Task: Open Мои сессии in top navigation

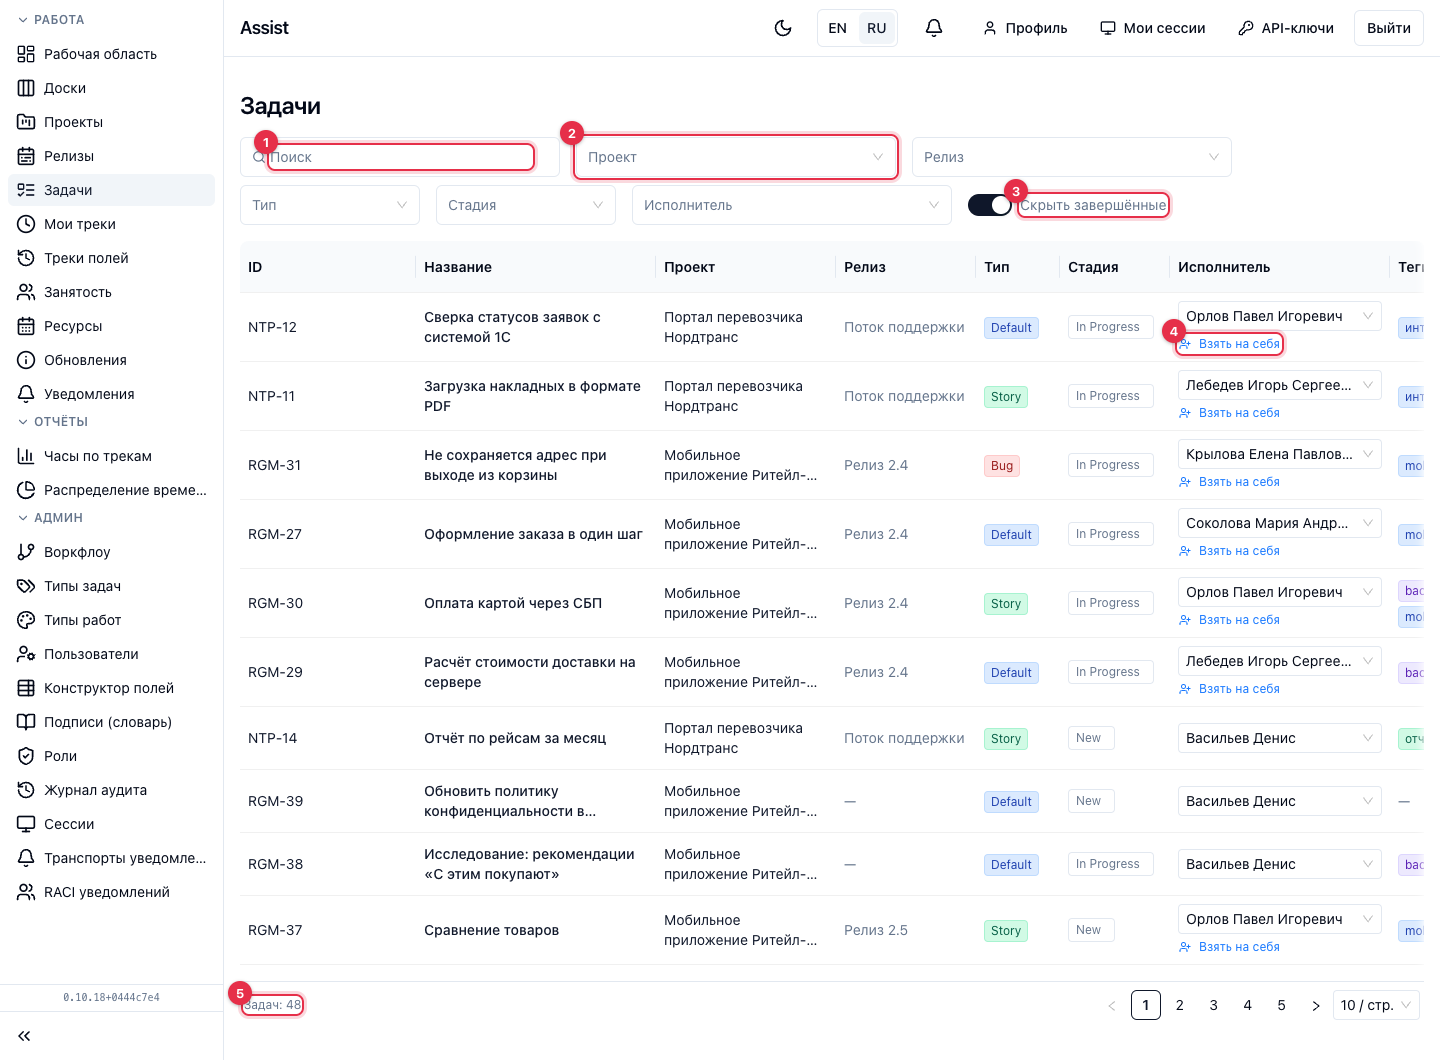Action: point(1153,28)
